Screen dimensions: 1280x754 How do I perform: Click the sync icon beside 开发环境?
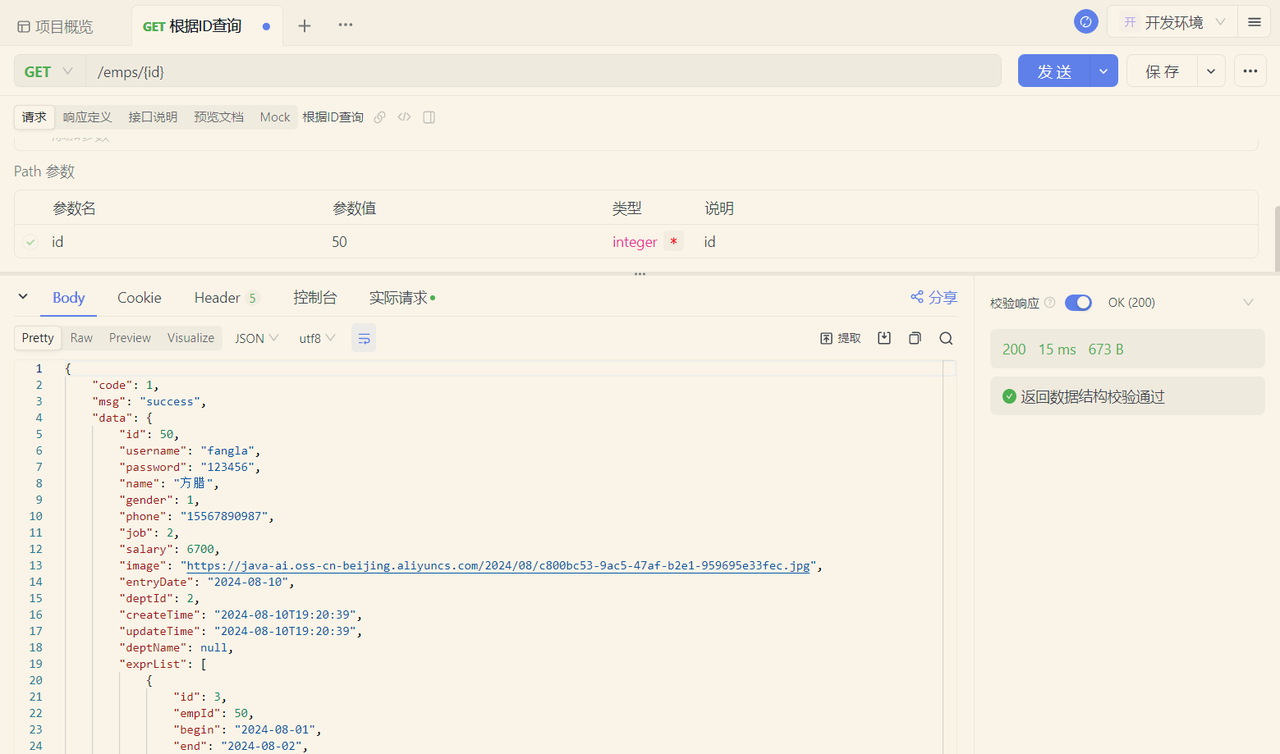pos(1086,22)
